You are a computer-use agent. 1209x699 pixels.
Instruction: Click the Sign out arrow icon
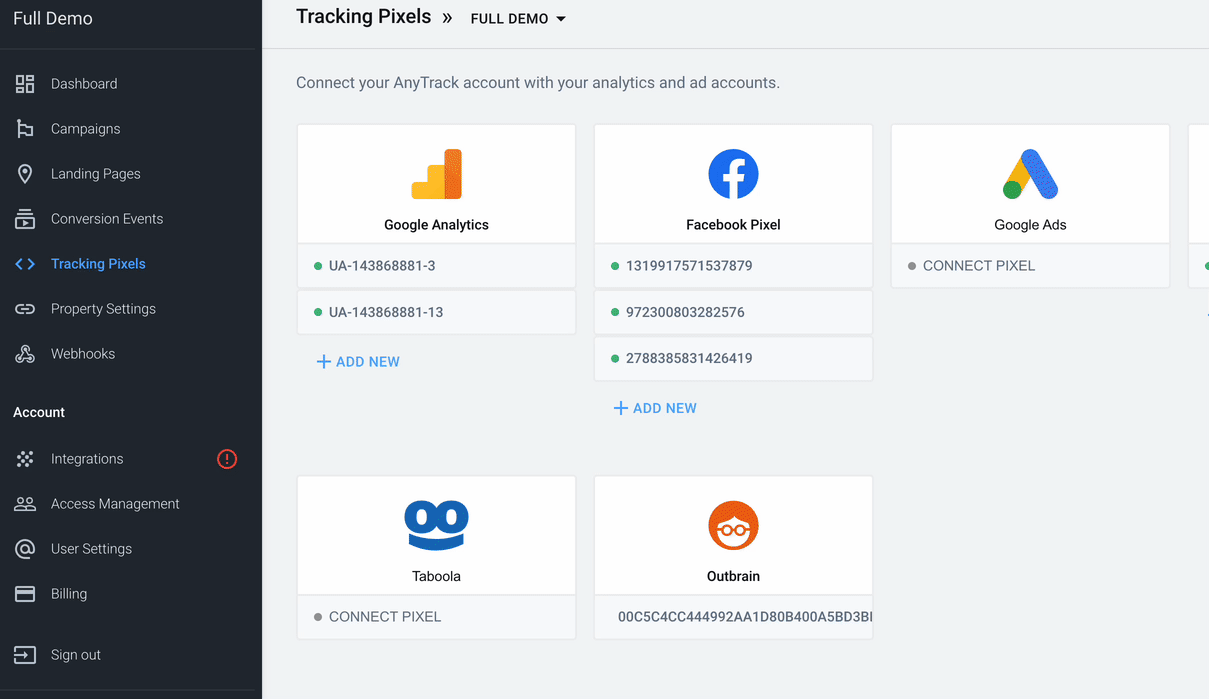click(x=25, y=655)
